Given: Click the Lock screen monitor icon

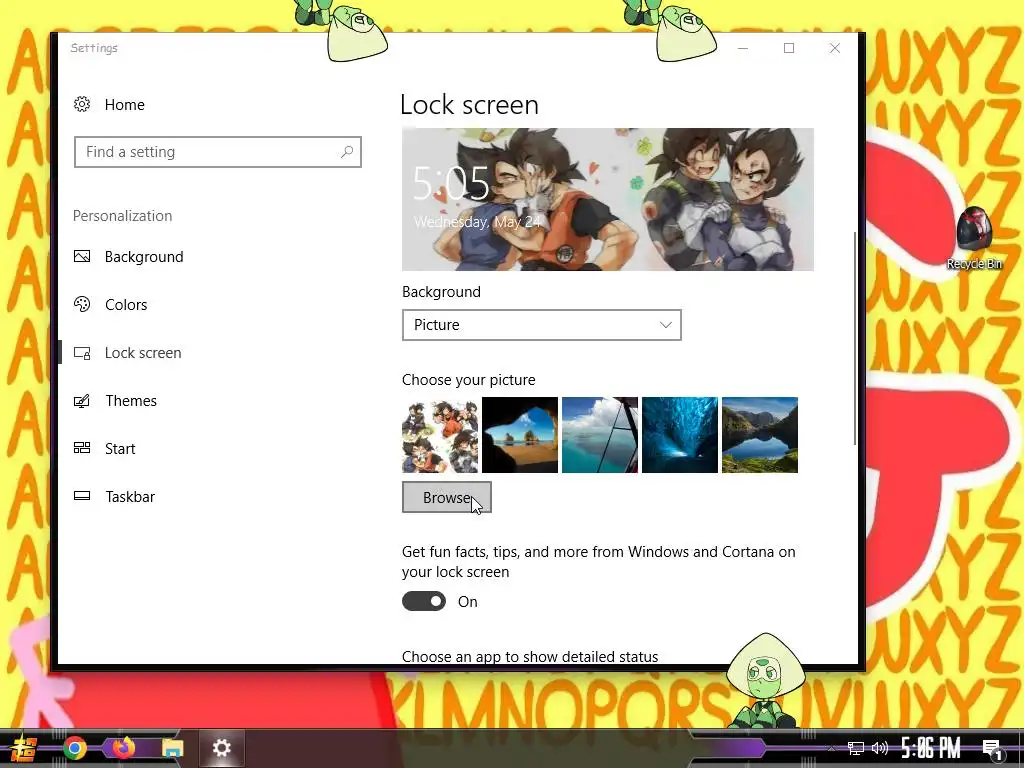Looking at the screenshot, I should tap(82, 353).
